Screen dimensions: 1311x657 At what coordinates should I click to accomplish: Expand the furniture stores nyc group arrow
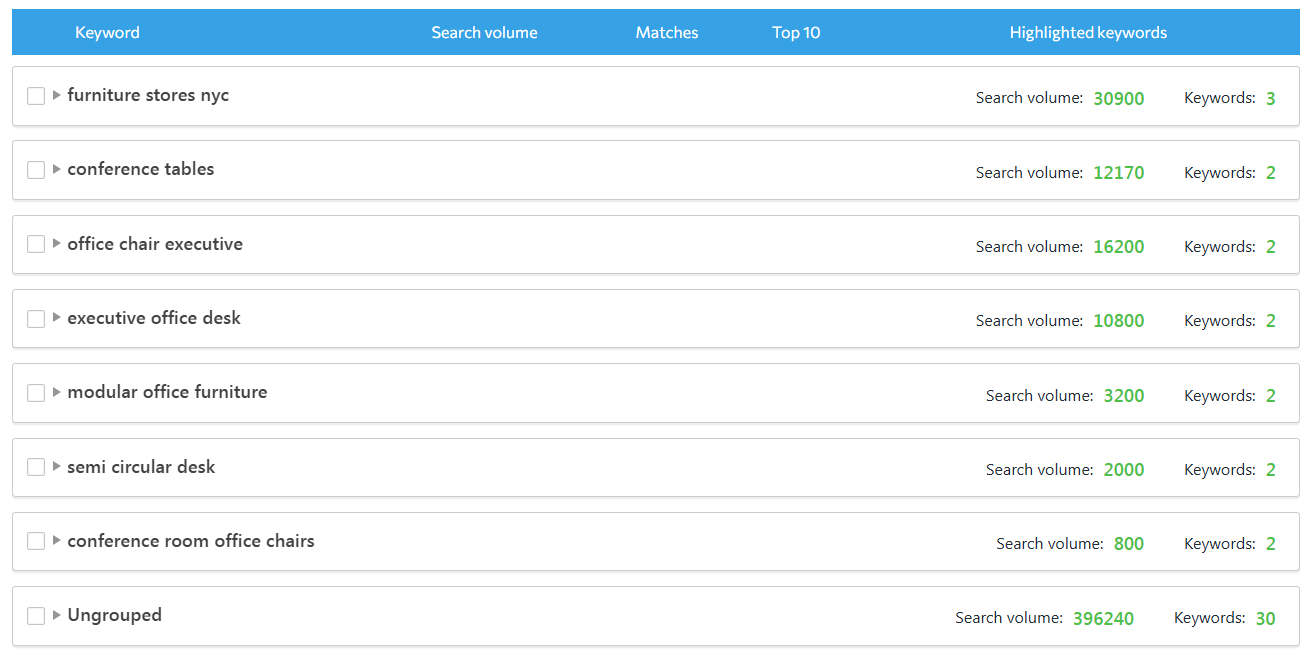click(57, 96)
